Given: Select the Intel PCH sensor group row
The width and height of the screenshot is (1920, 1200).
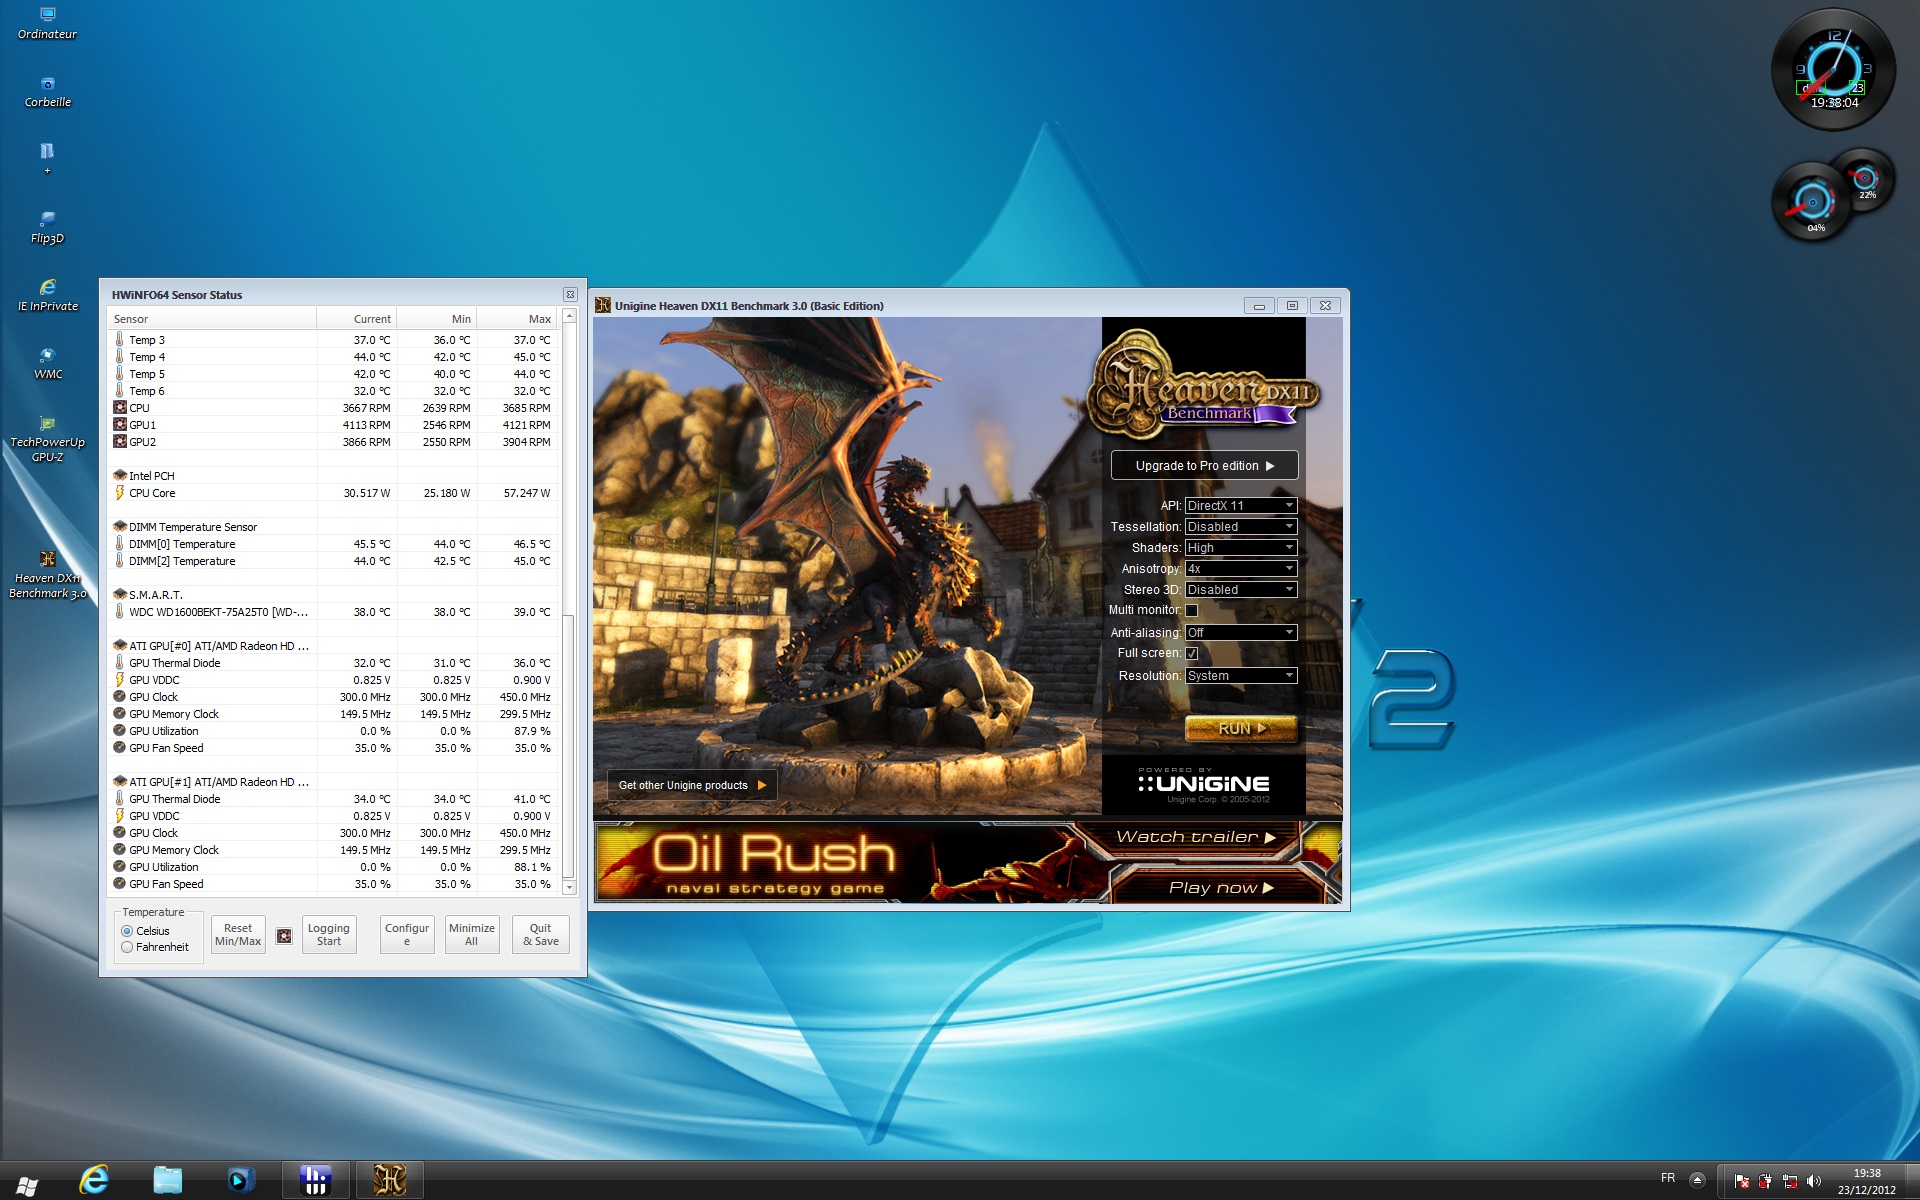Looking at the screenshot, I should click(x=333, y=476).
